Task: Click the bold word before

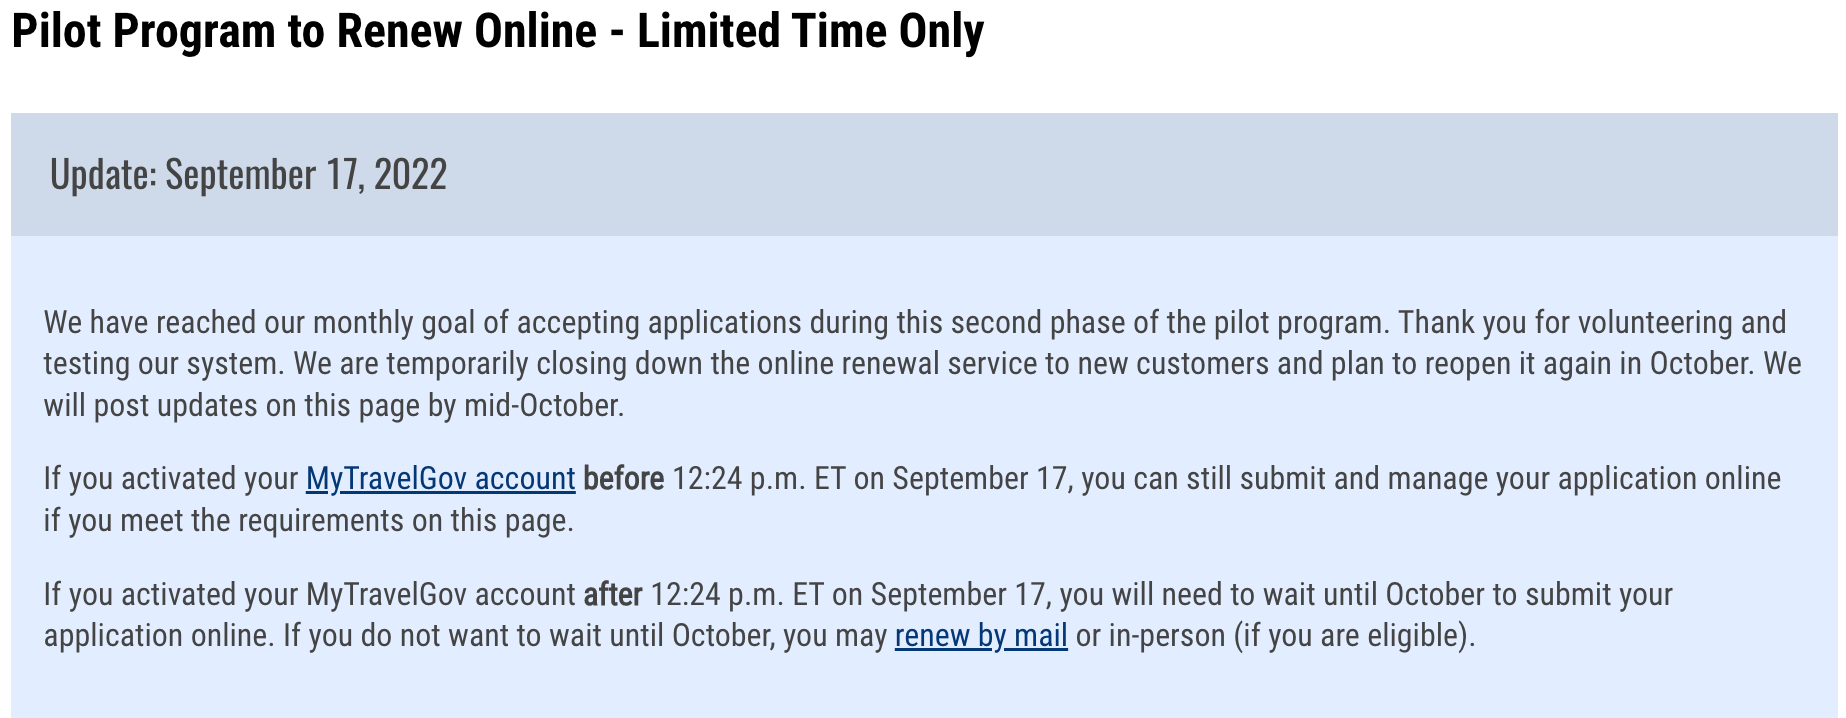Action: click(624, 479)
